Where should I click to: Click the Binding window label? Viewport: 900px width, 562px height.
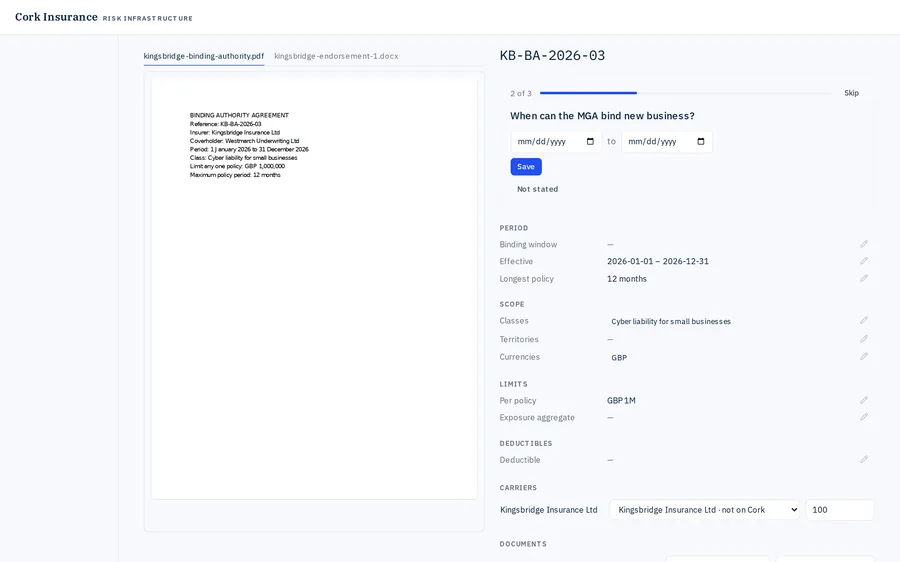click(528, 245)
